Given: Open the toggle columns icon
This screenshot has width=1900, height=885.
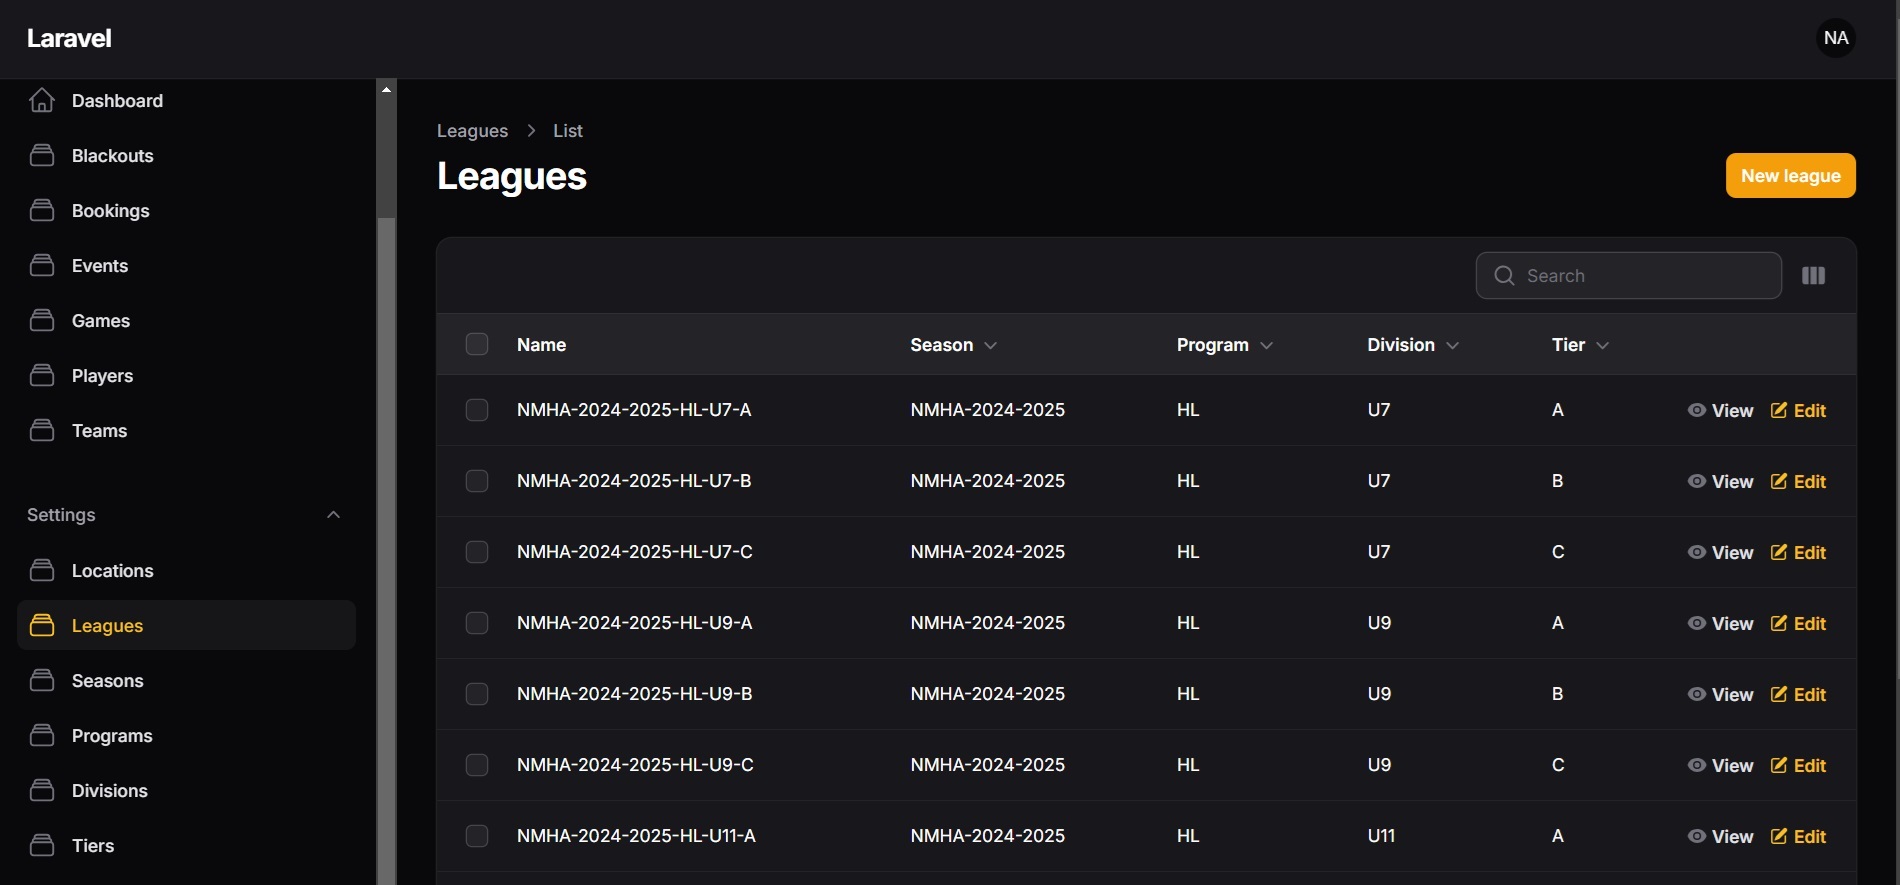Looking at the screenshot, I should point(1813,276).
